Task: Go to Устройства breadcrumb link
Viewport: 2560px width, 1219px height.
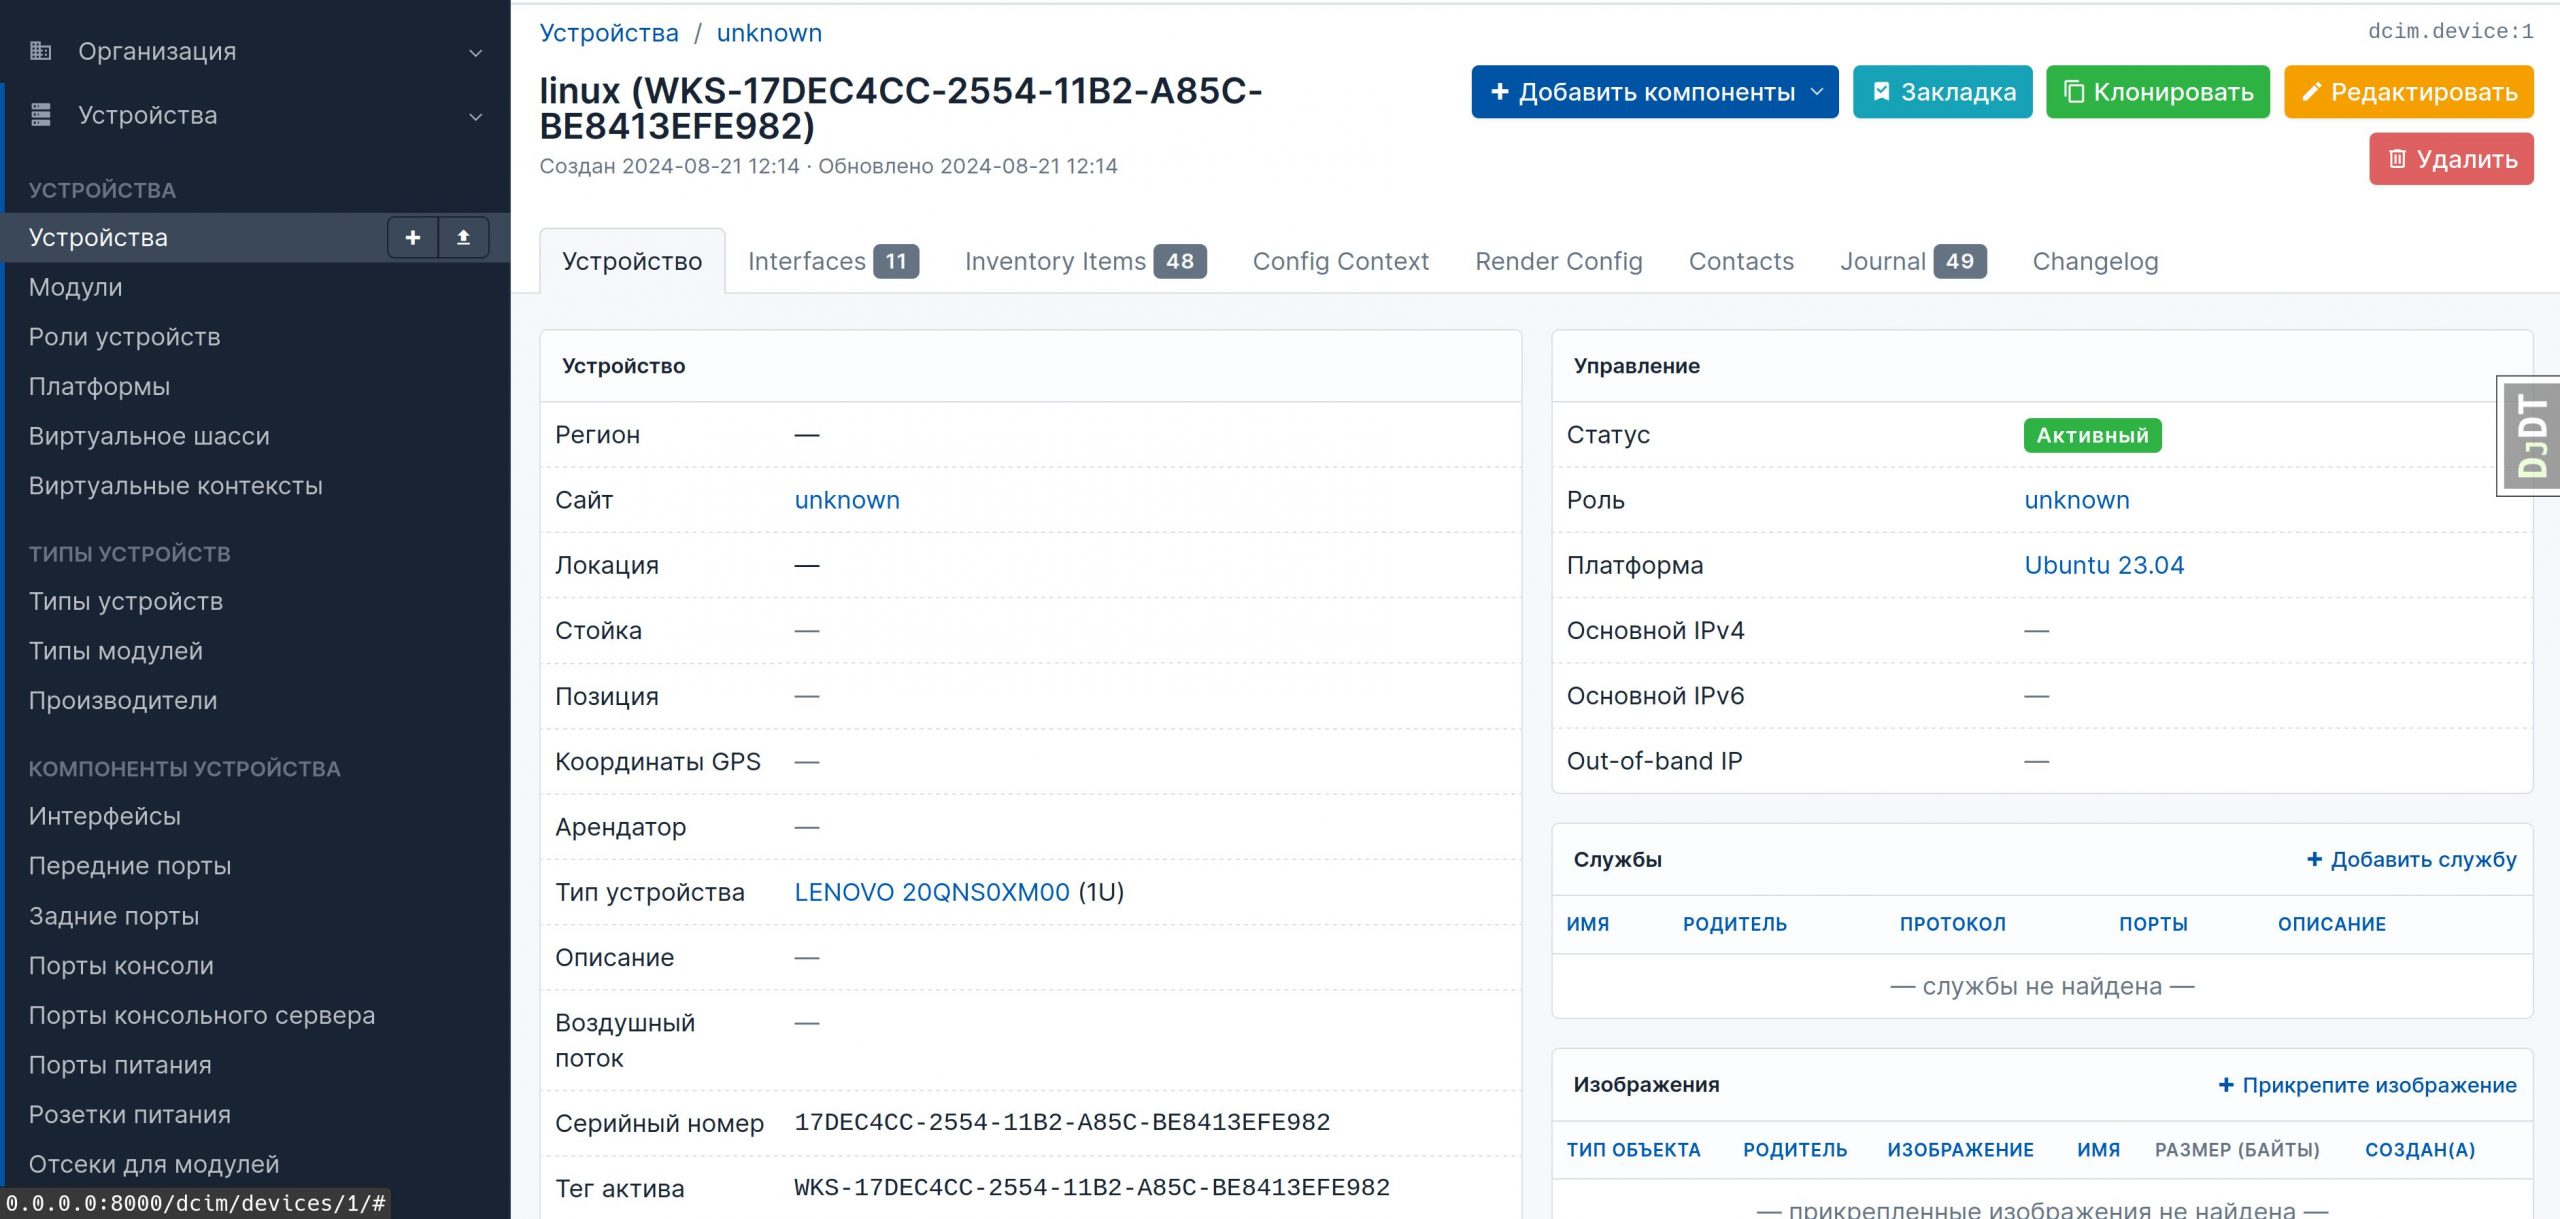Action: 609,33
